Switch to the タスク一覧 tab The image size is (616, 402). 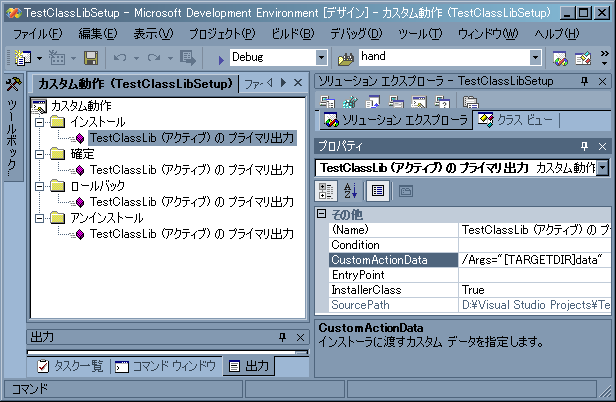(70, 366)
